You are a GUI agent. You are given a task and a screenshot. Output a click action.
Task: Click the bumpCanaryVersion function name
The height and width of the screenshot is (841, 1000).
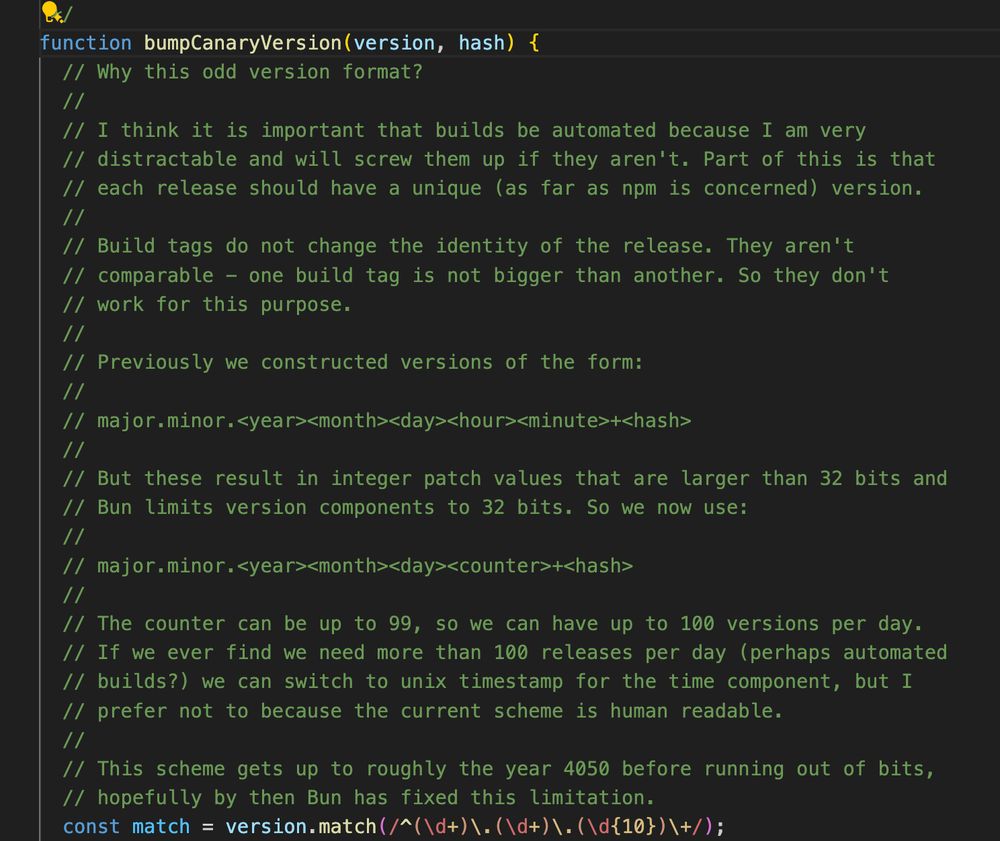click(x=242, y=43)
